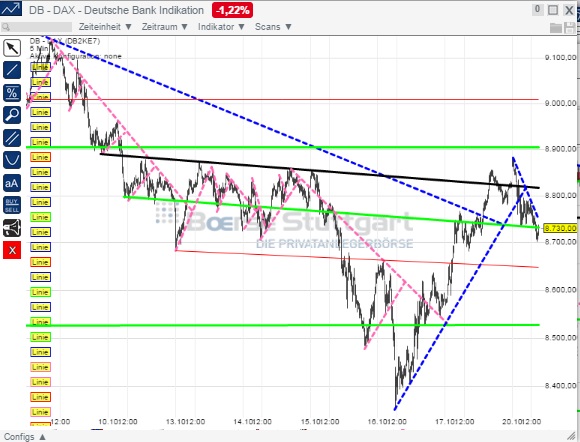Viewport: 580px width, 442px height.
Task: Click the 13.10 12:00 time axis label
Action: pos(186,422)
